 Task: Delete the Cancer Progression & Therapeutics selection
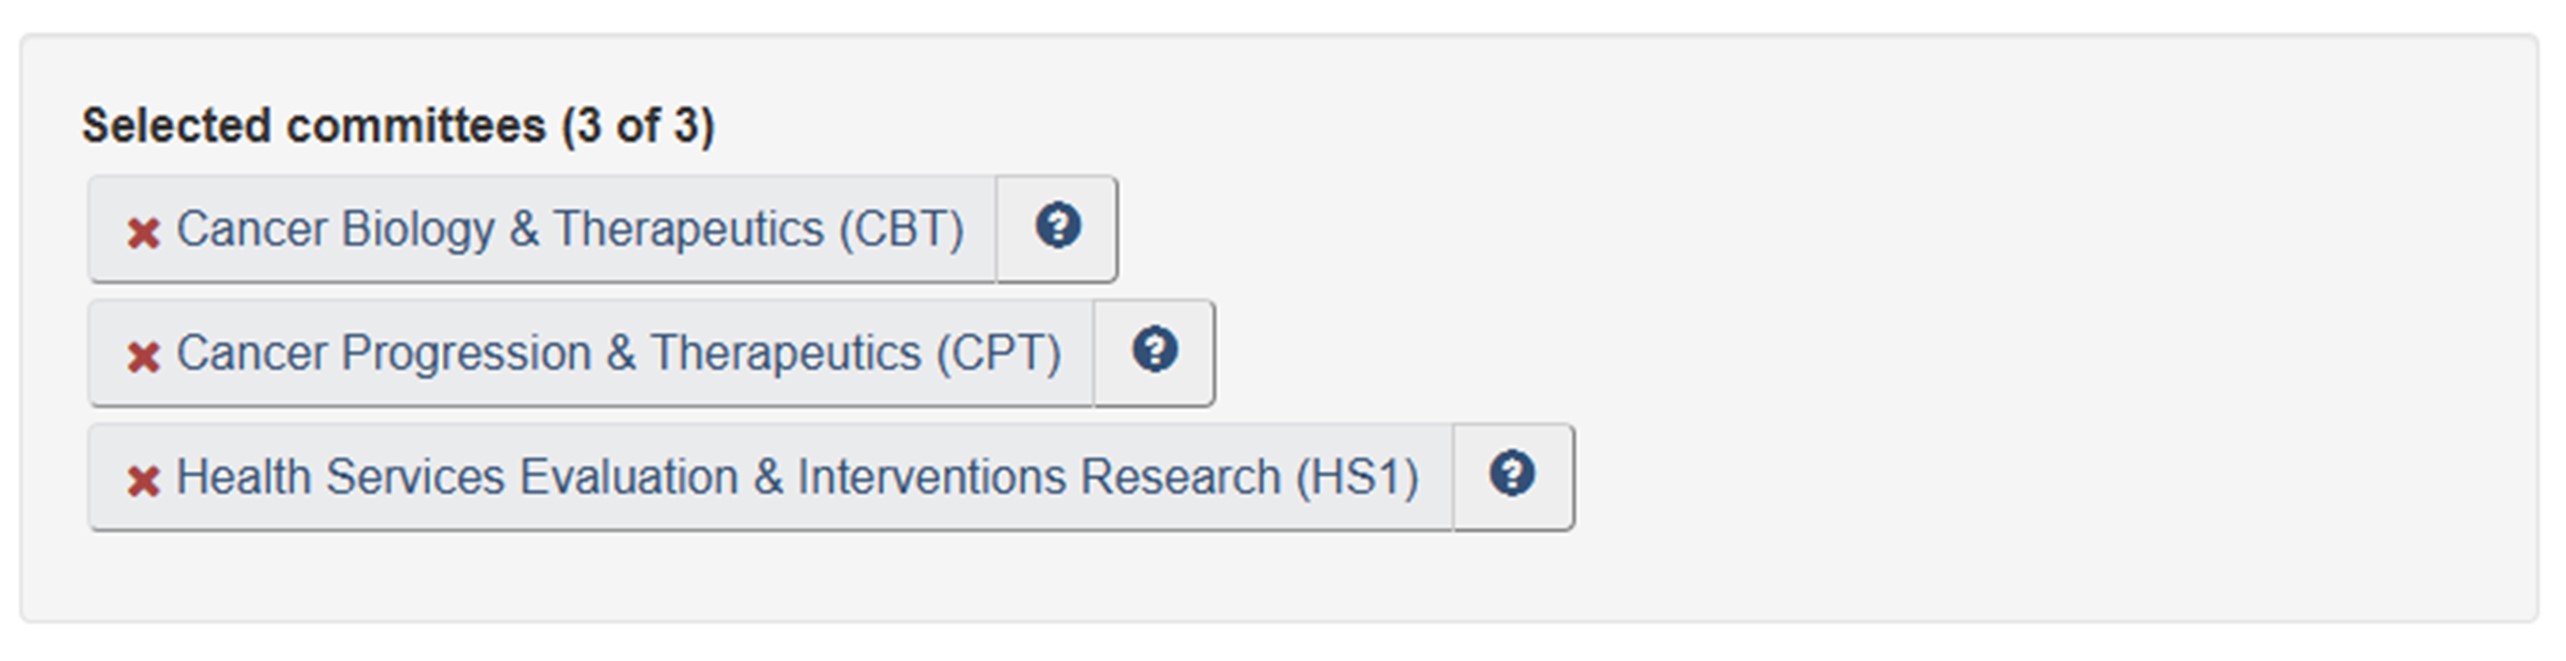pyautogui.click(x=143, y=357)
